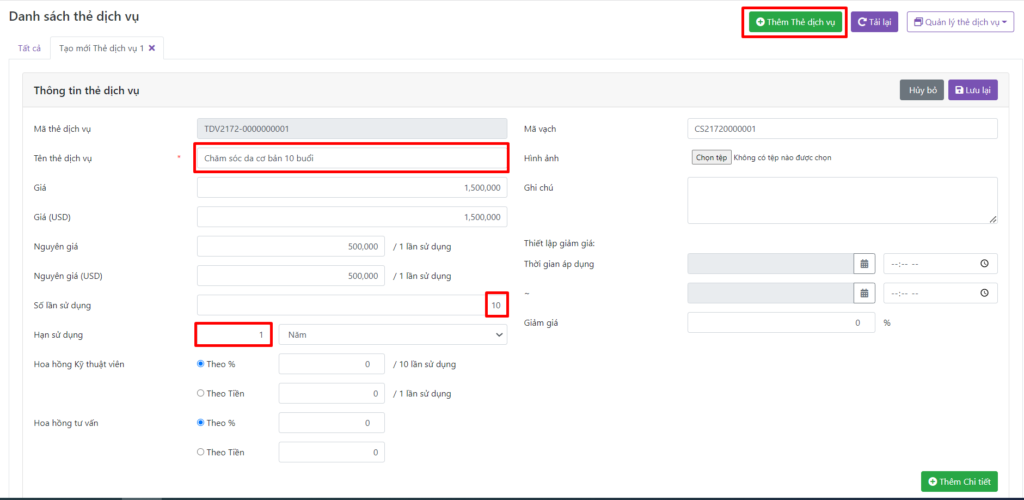The height and width of the screenshot is (500, 1024).
Task: Click Lưu lại save button
Action: pyautogui.click(x=972, y=90)
